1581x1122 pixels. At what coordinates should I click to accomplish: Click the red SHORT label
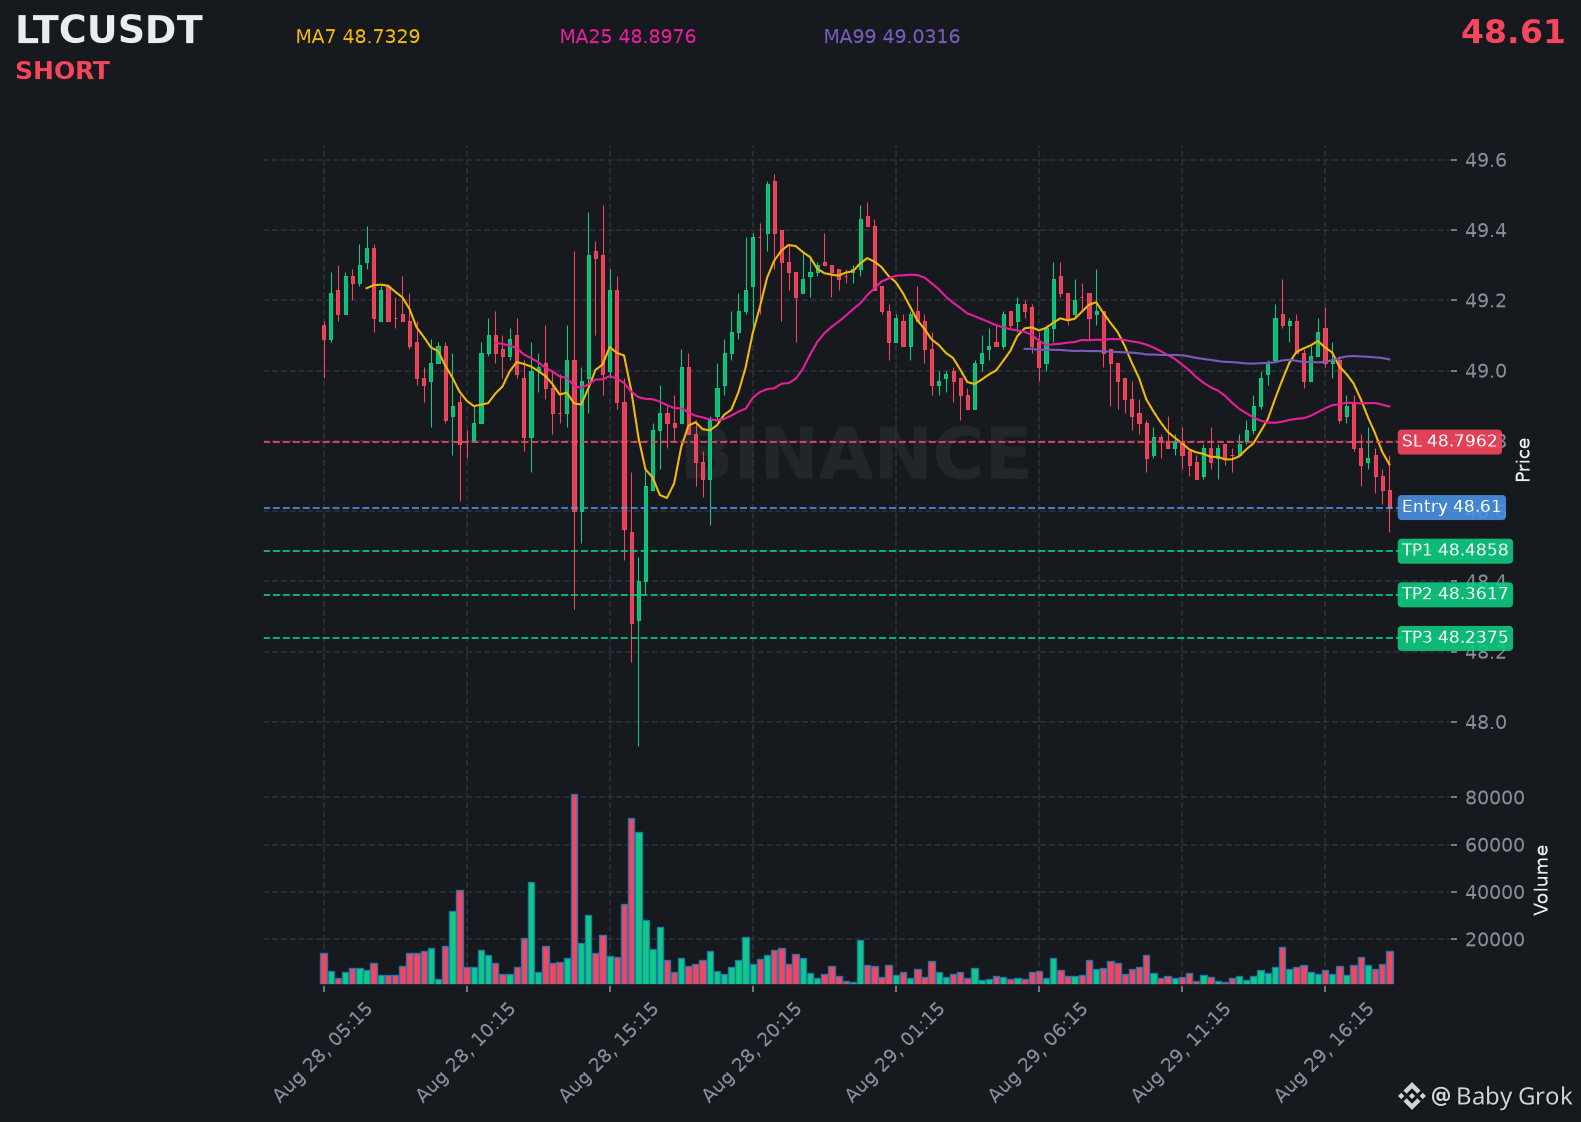[62, 71]
